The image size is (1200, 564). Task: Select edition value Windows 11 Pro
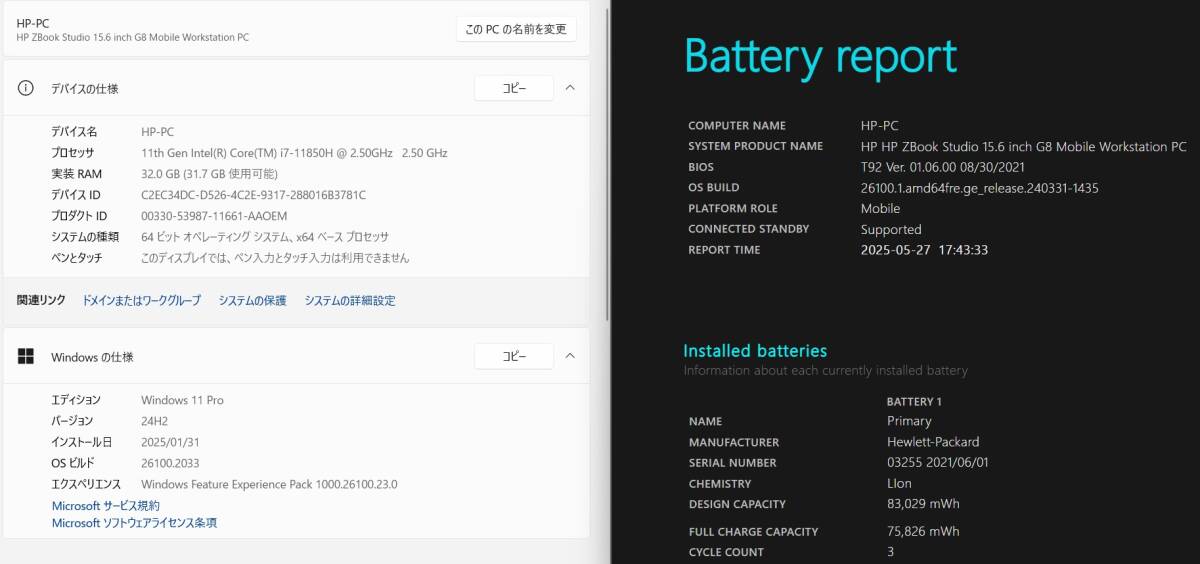pos(182,400)
